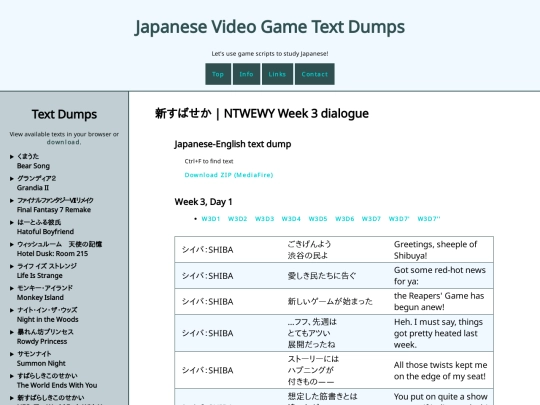This screenshot has height=405, width=540.
Task: Expand the 新すばらしきこのせかい entry arrow
Action: coord(12,398)
